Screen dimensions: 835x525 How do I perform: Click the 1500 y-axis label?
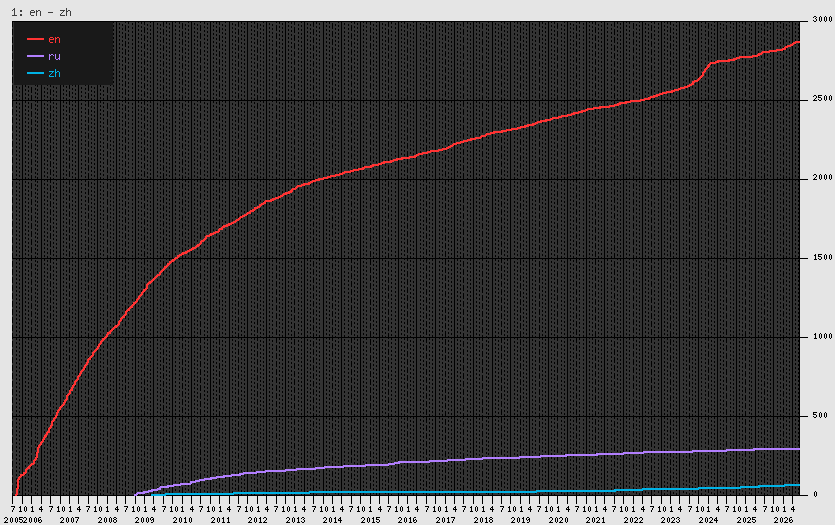click(823, 257)
